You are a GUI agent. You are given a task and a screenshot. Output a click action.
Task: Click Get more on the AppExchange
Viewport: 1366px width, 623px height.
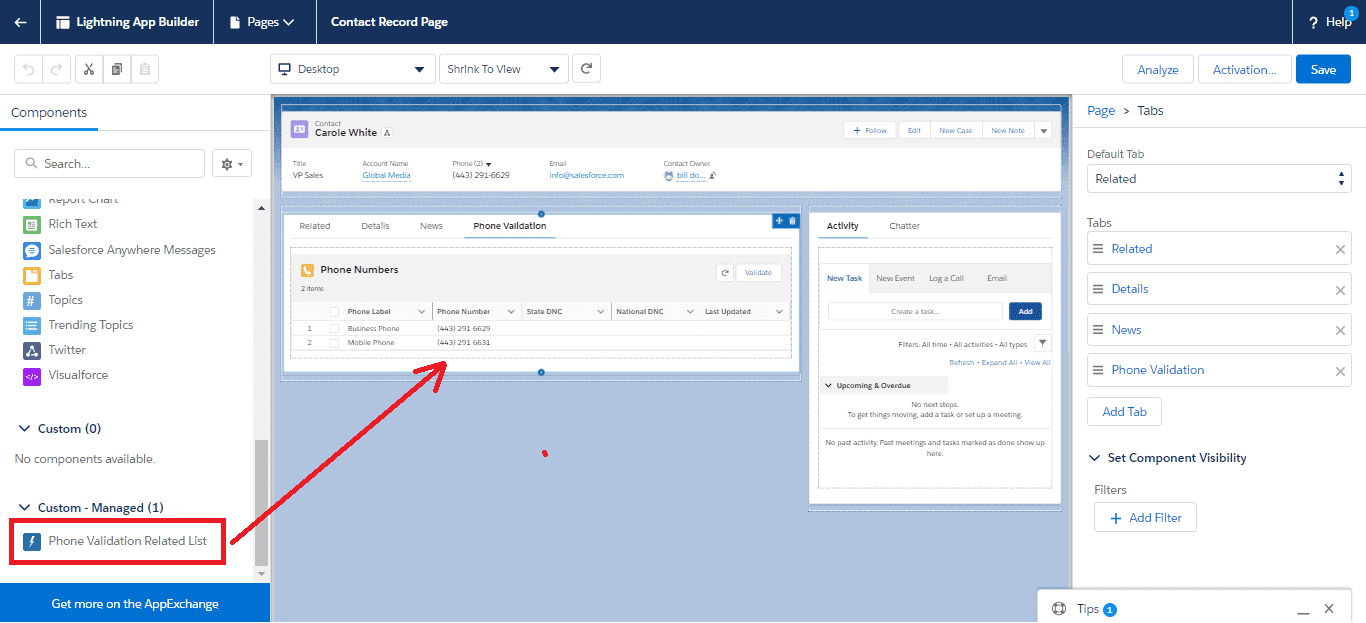[135, 604]
